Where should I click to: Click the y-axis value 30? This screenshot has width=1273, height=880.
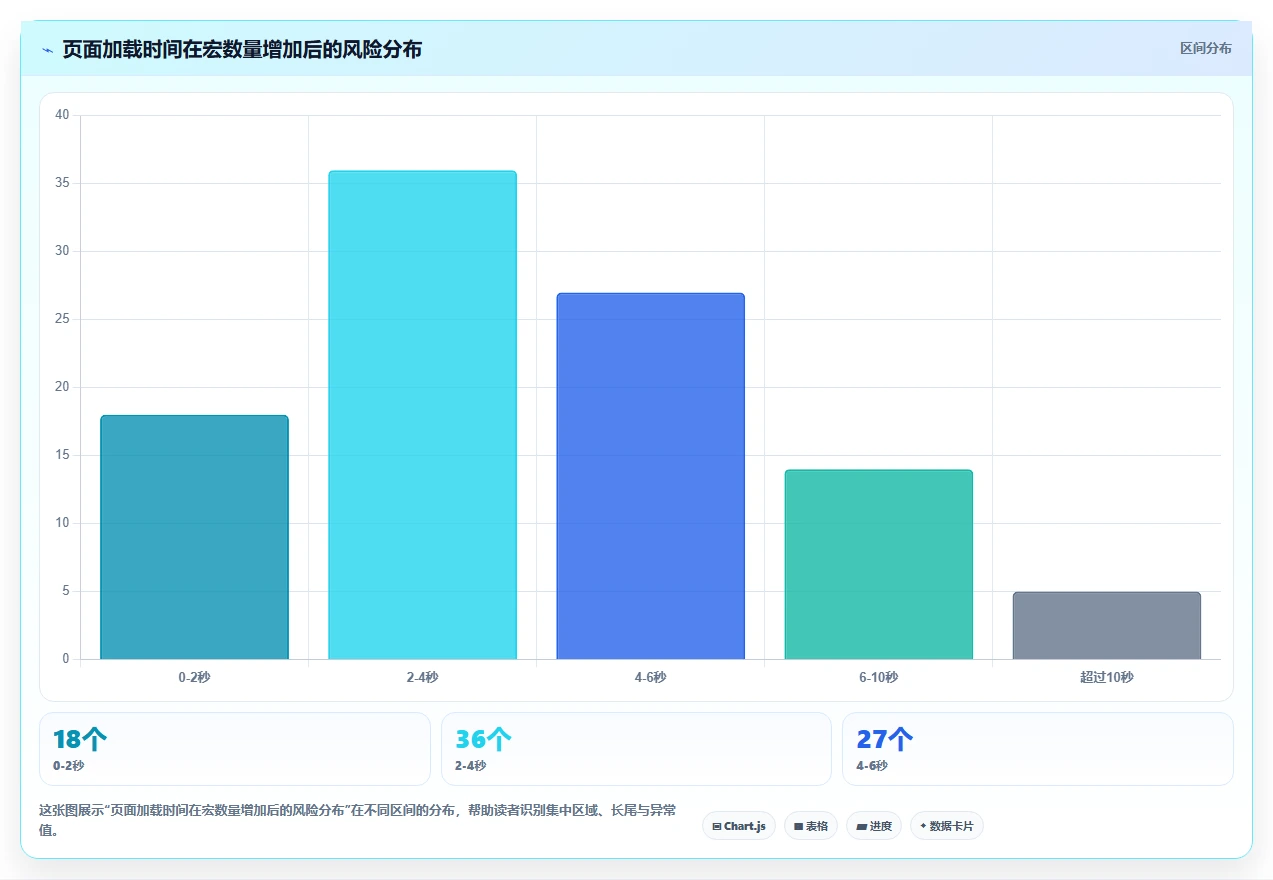coord(62,251)
